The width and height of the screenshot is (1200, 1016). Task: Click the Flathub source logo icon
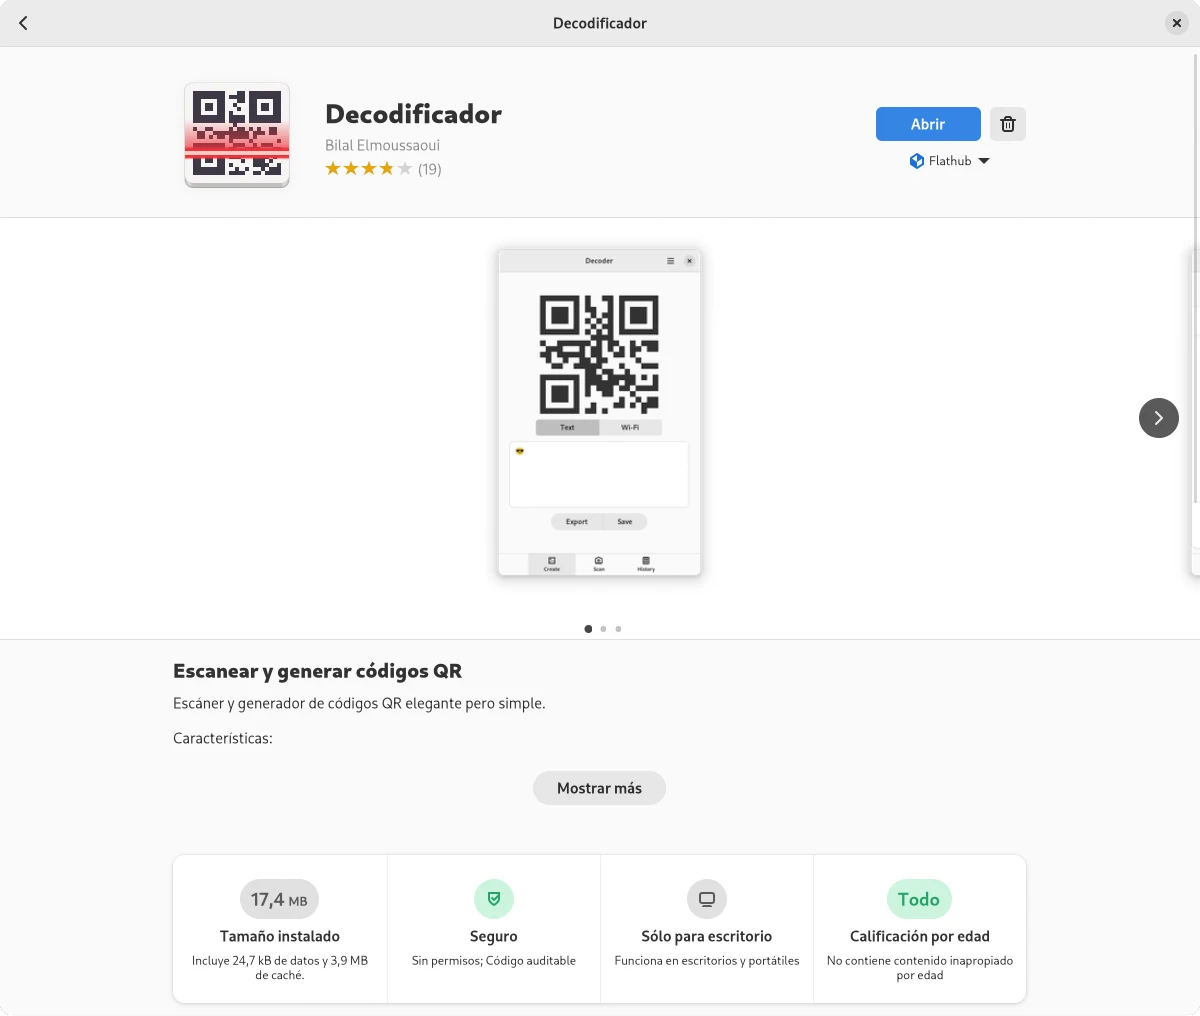[917, 161]
